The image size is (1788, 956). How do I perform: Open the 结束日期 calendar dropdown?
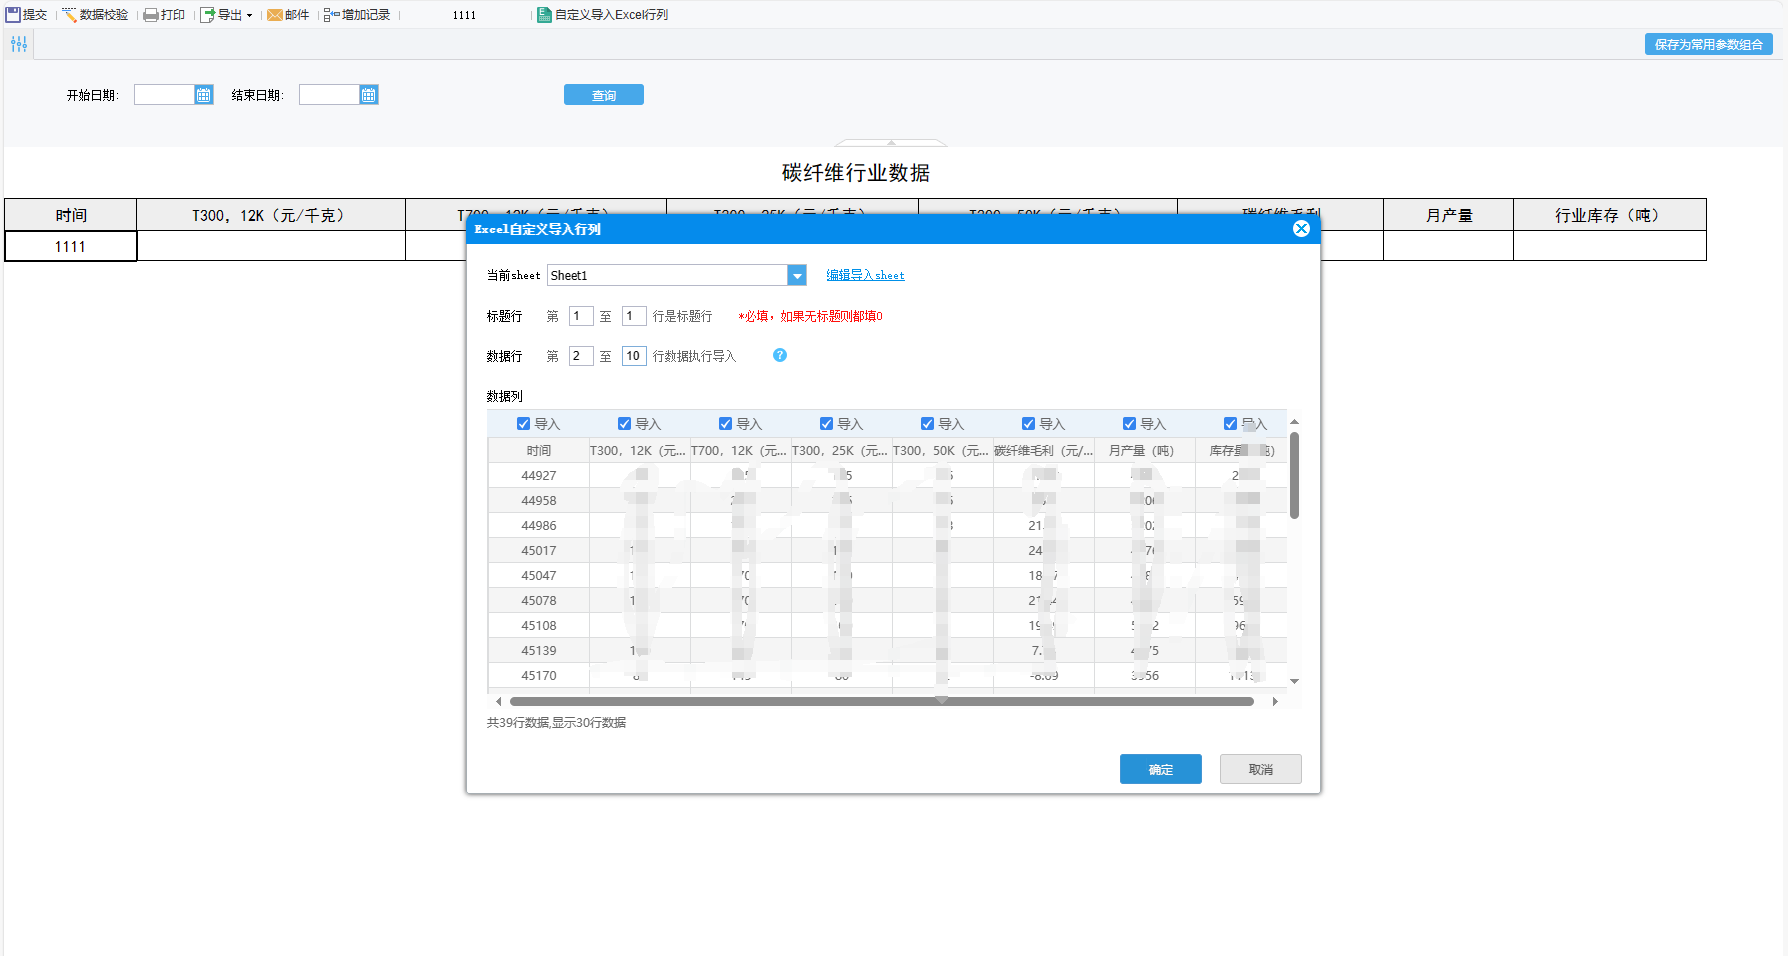coord(369,95)
